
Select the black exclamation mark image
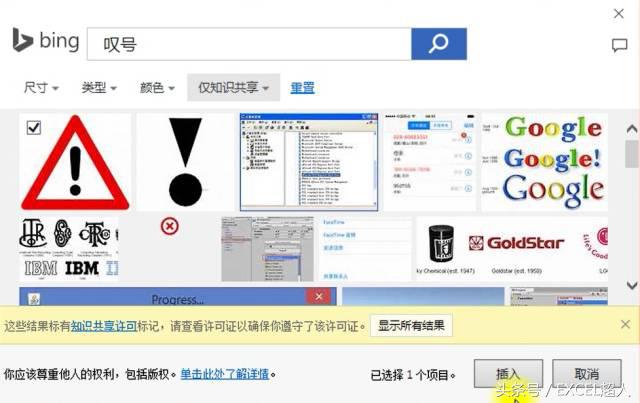pyautogui.click(x=185, y=162)
